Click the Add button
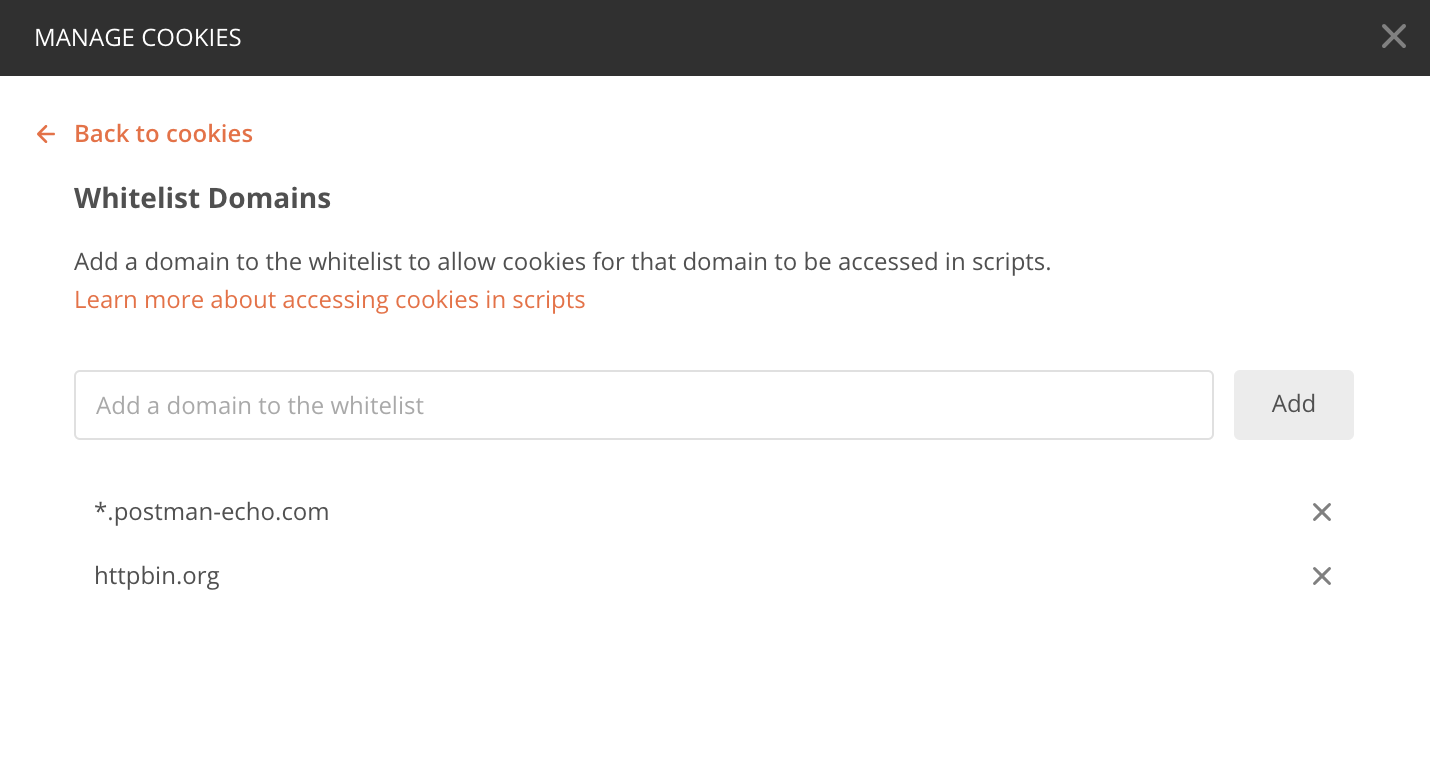The image size is (1430, 768). coord(1293,404)
